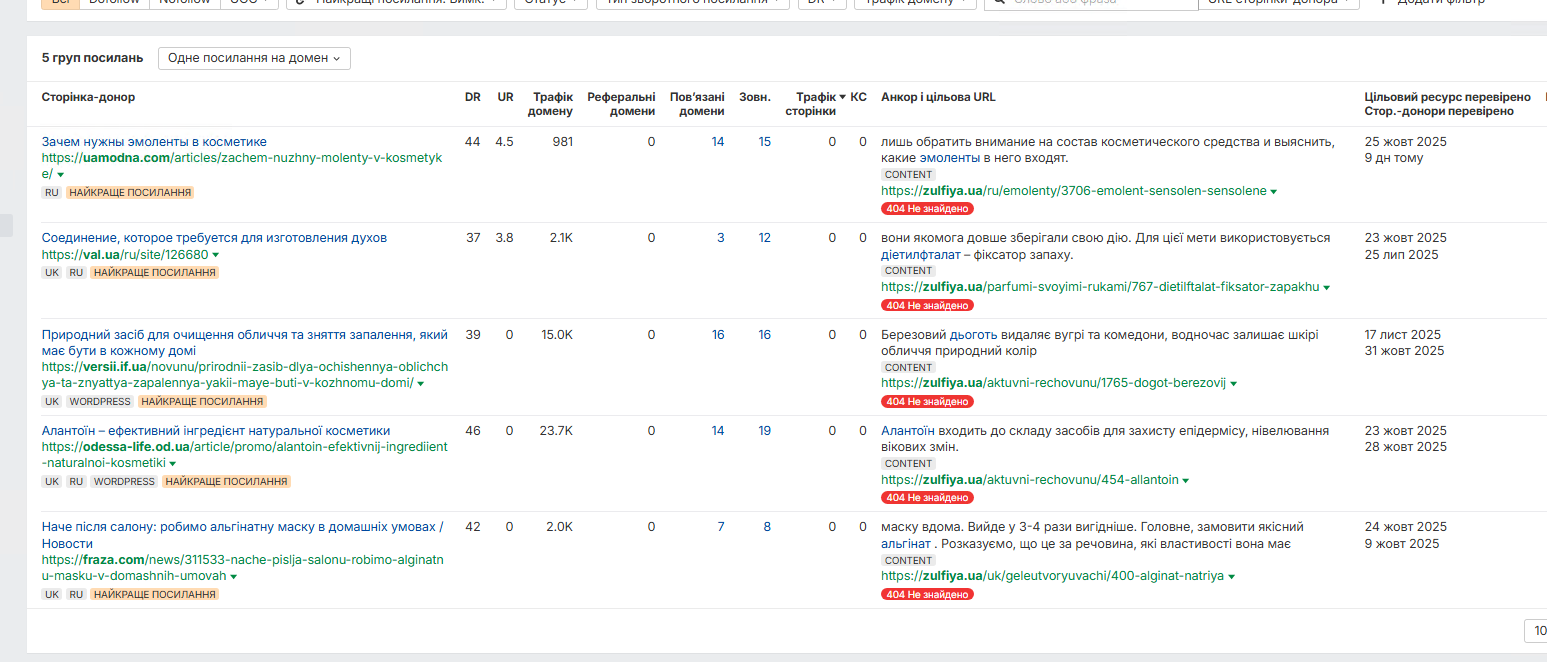Click '9 дн тому' in uamodna row
Screen dimensions: 1547x662
tap(1394, 158)
